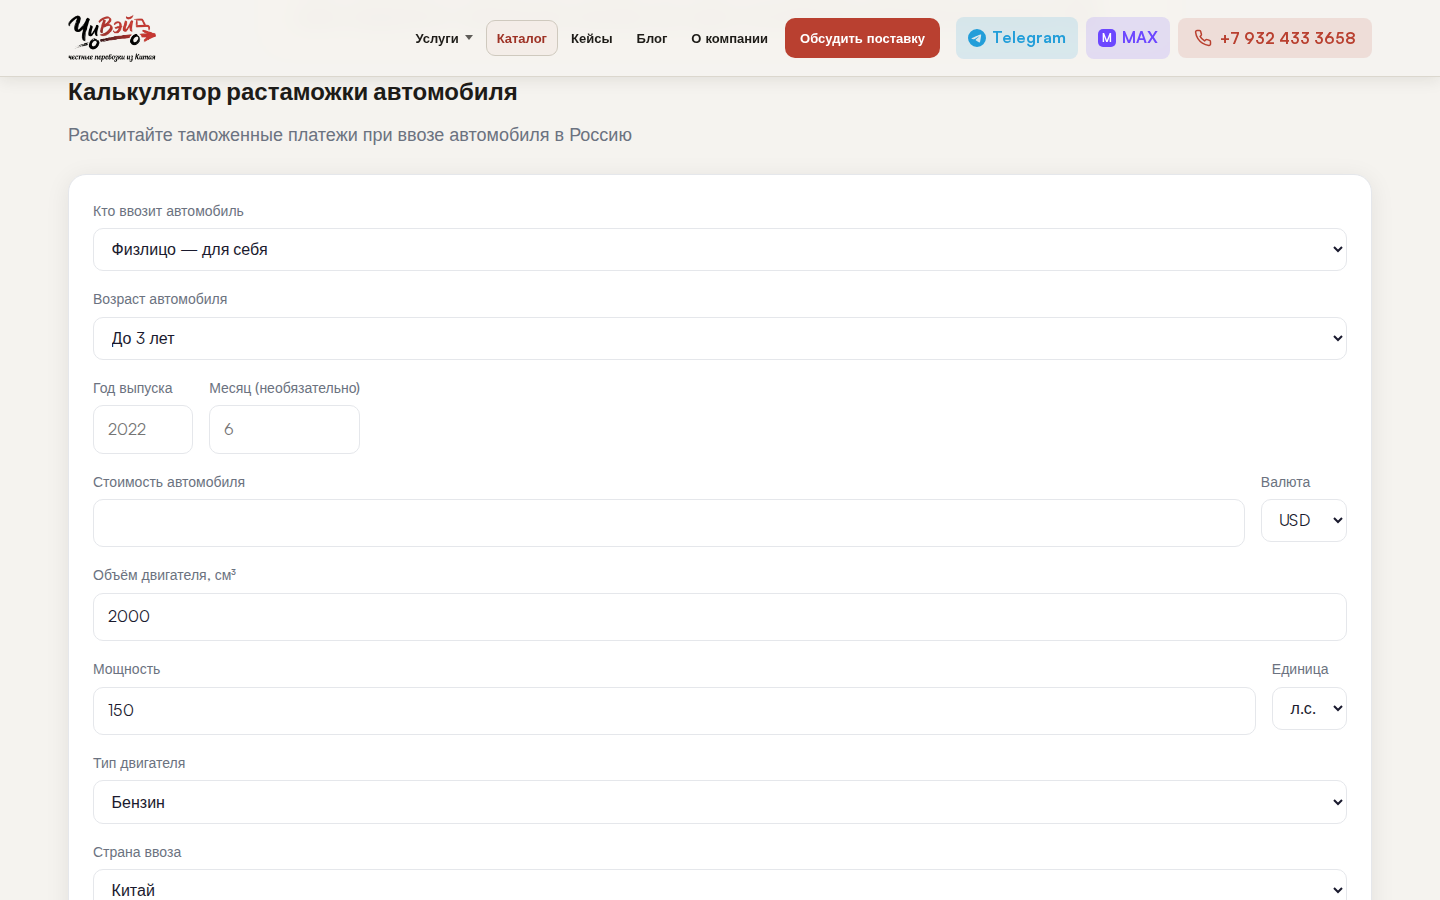1440x900 pixels.
Task: Open the MAX messenger link
Action: pos(1128,38)
